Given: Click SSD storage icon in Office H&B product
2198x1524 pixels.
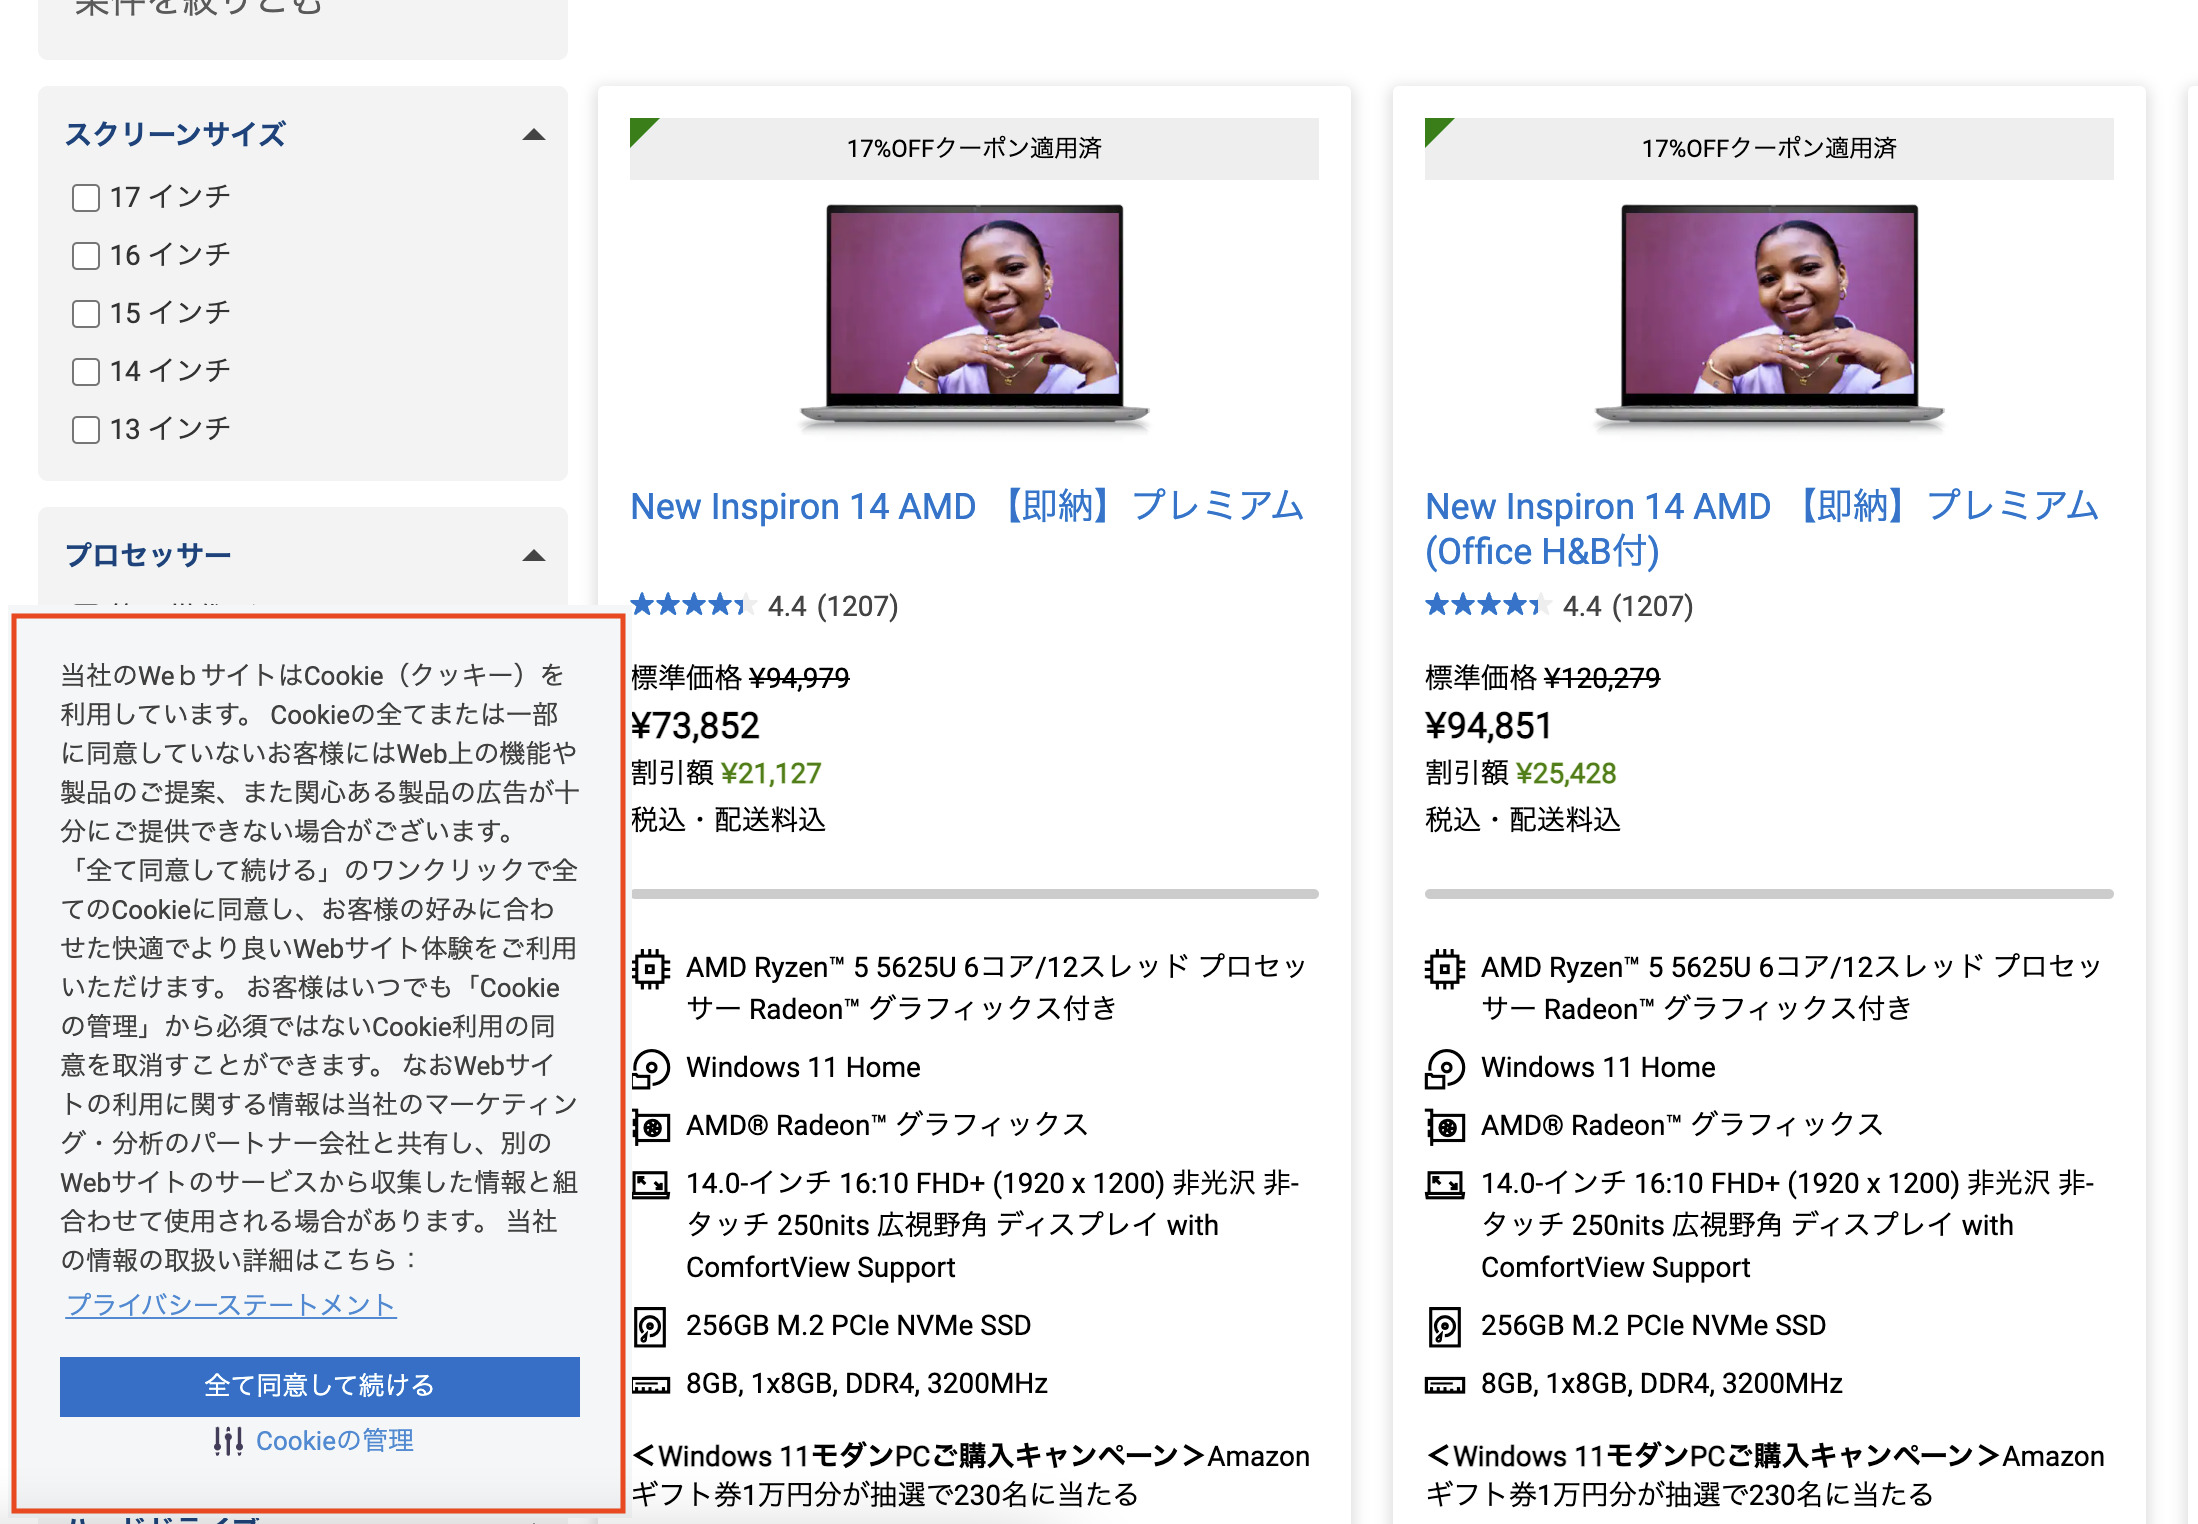Looking at the screenshot, I should point(1445,1327).
